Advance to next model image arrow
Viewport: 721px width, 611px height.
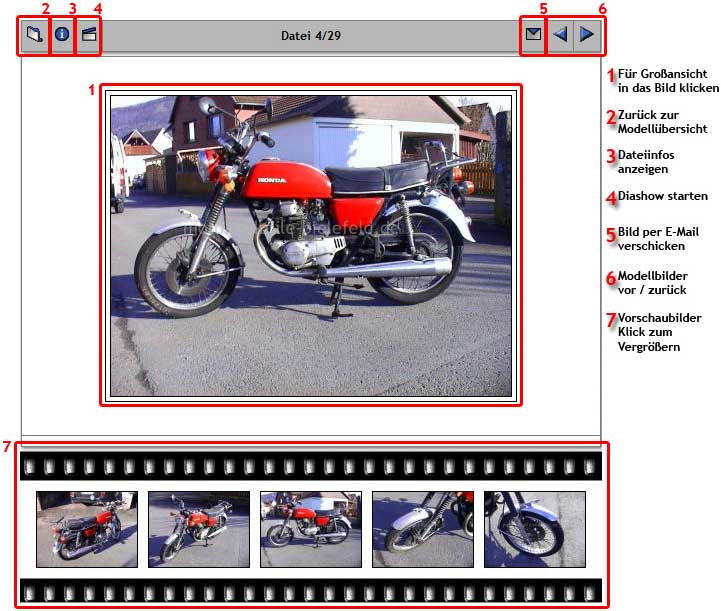tap(587, 35)
